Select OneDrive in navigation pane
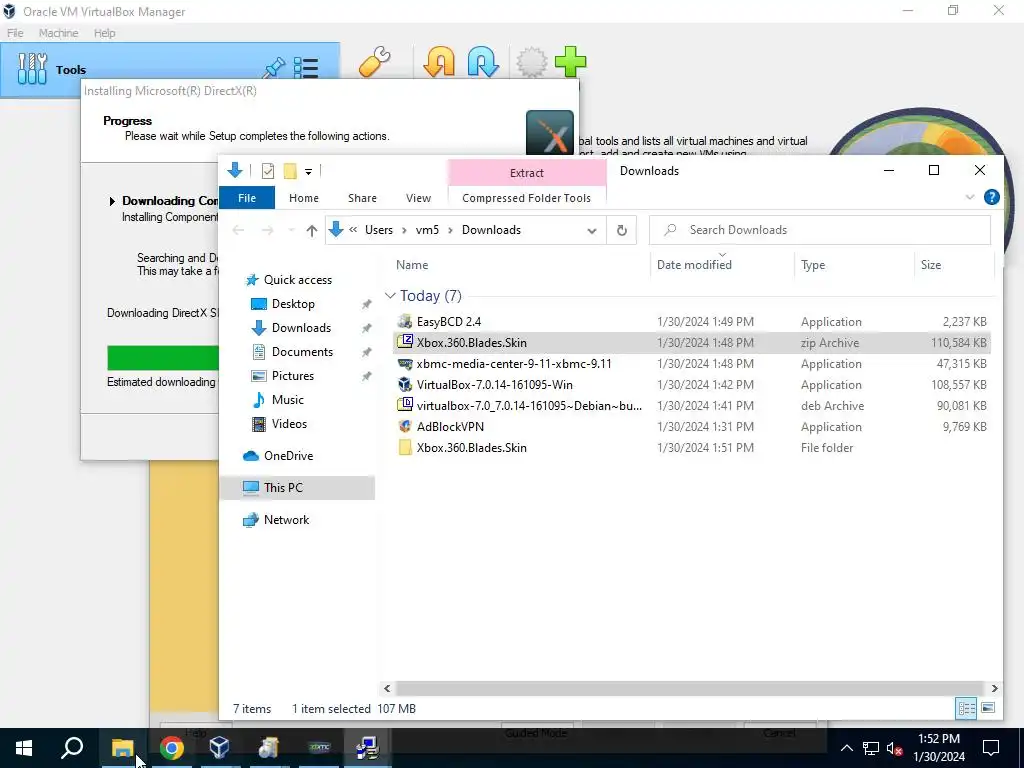 tap(288, 456)
